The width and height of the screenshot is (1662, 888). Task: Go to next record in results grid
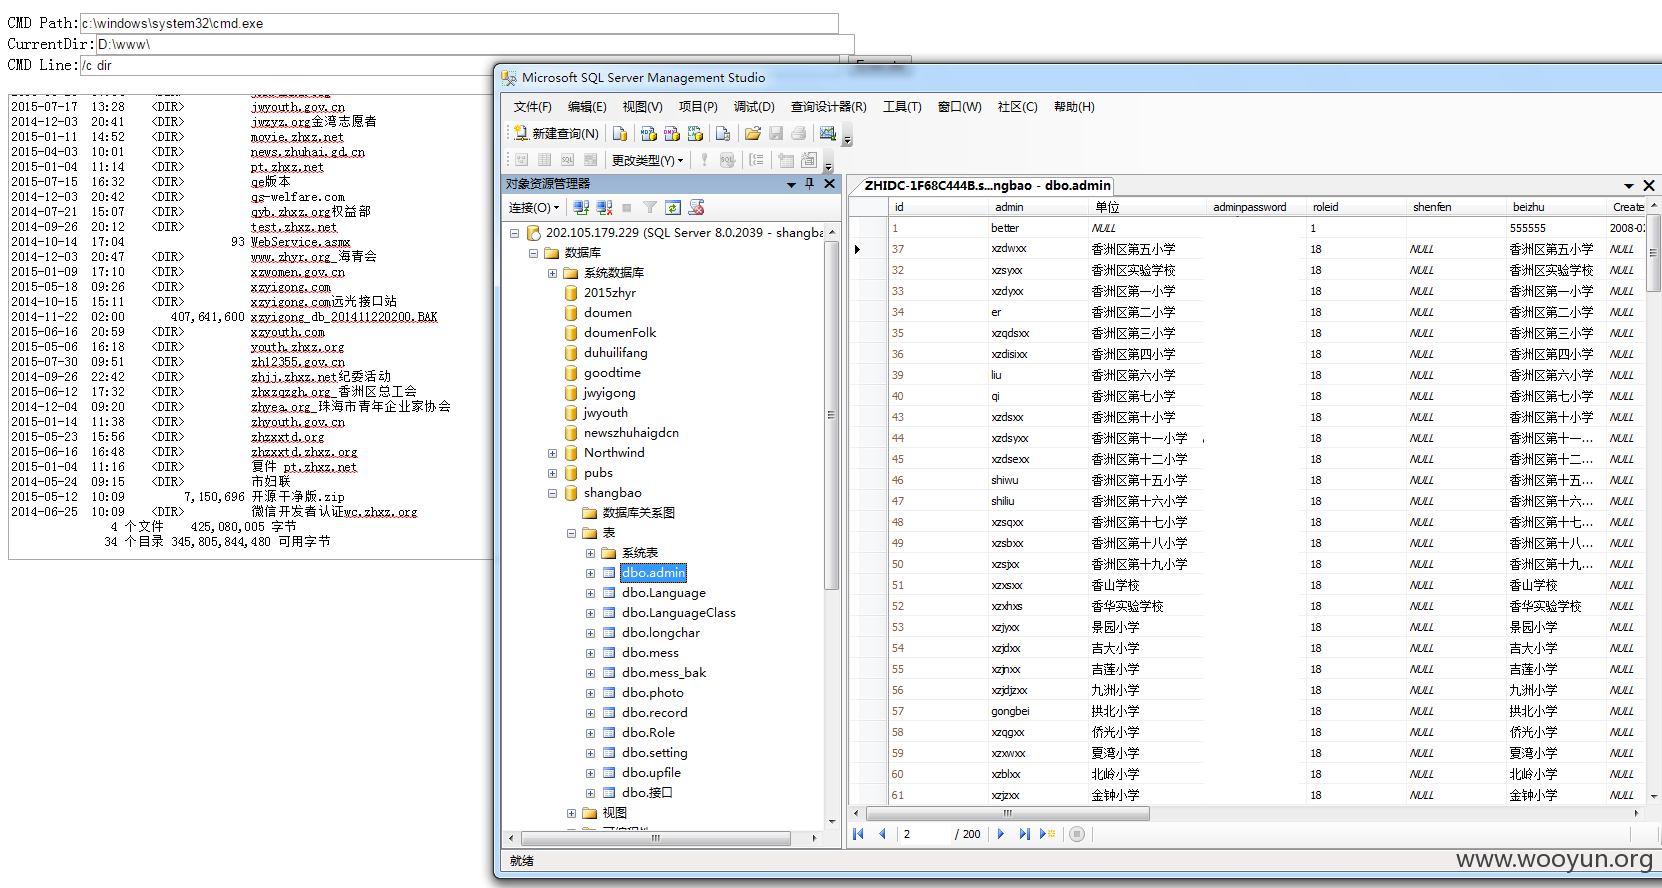(1001, 834)
